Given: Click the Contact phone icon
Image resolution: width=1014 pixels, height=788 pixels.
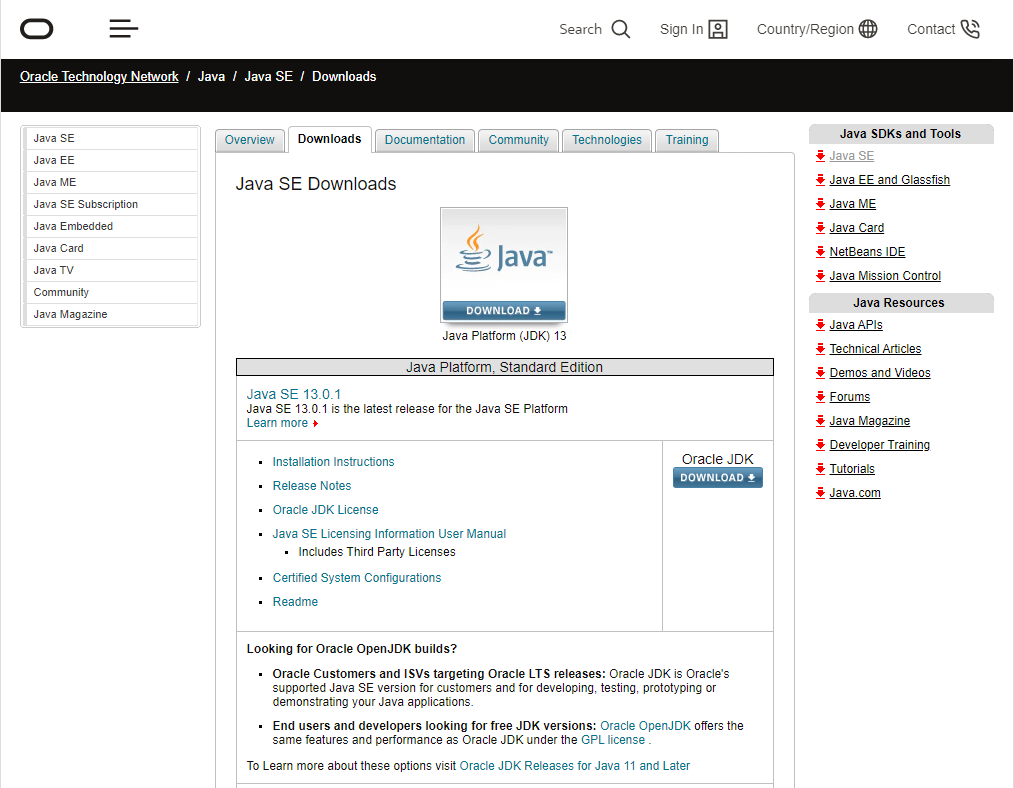Looking at the screenshot, I should tap(970, 29).
